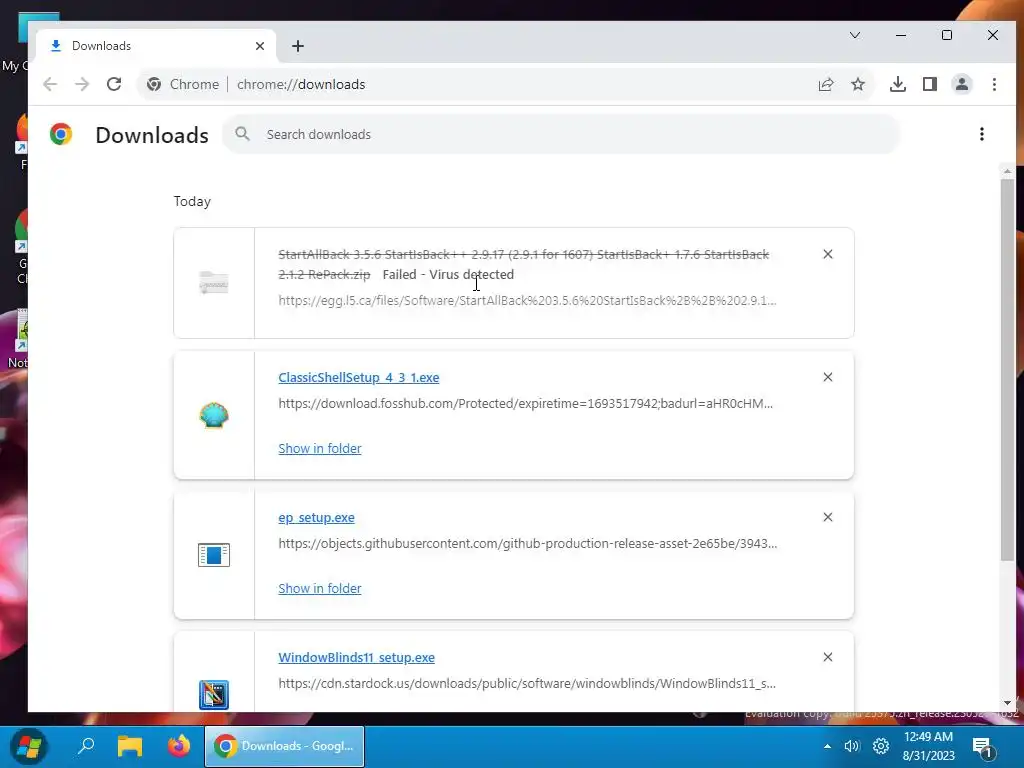Click the scrollbar down arrow

pos(1008,703)
